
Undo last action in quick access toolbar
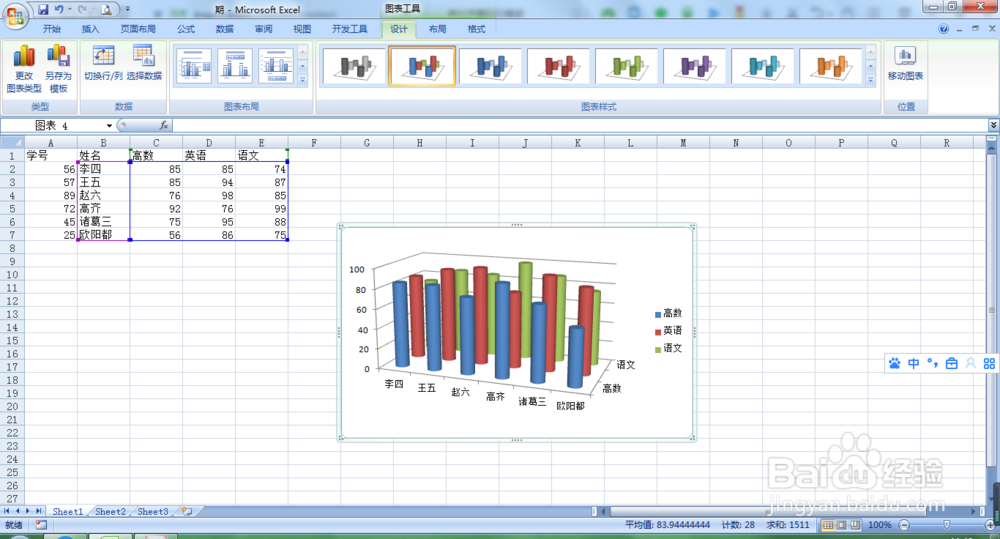(x=59, y=10)
